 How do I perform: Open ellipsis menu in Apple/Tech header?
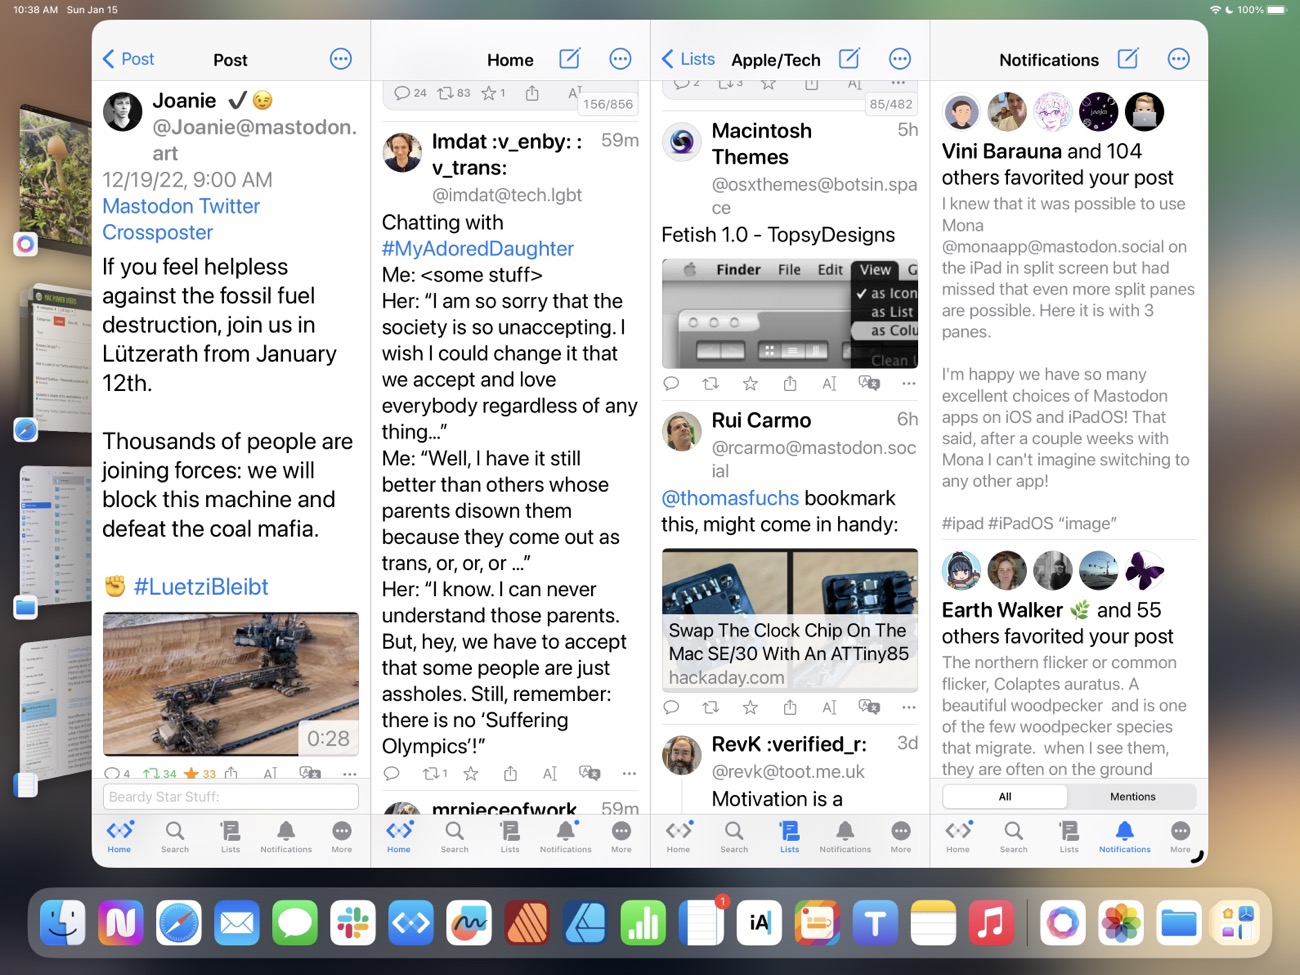click(x=899, y=59)
